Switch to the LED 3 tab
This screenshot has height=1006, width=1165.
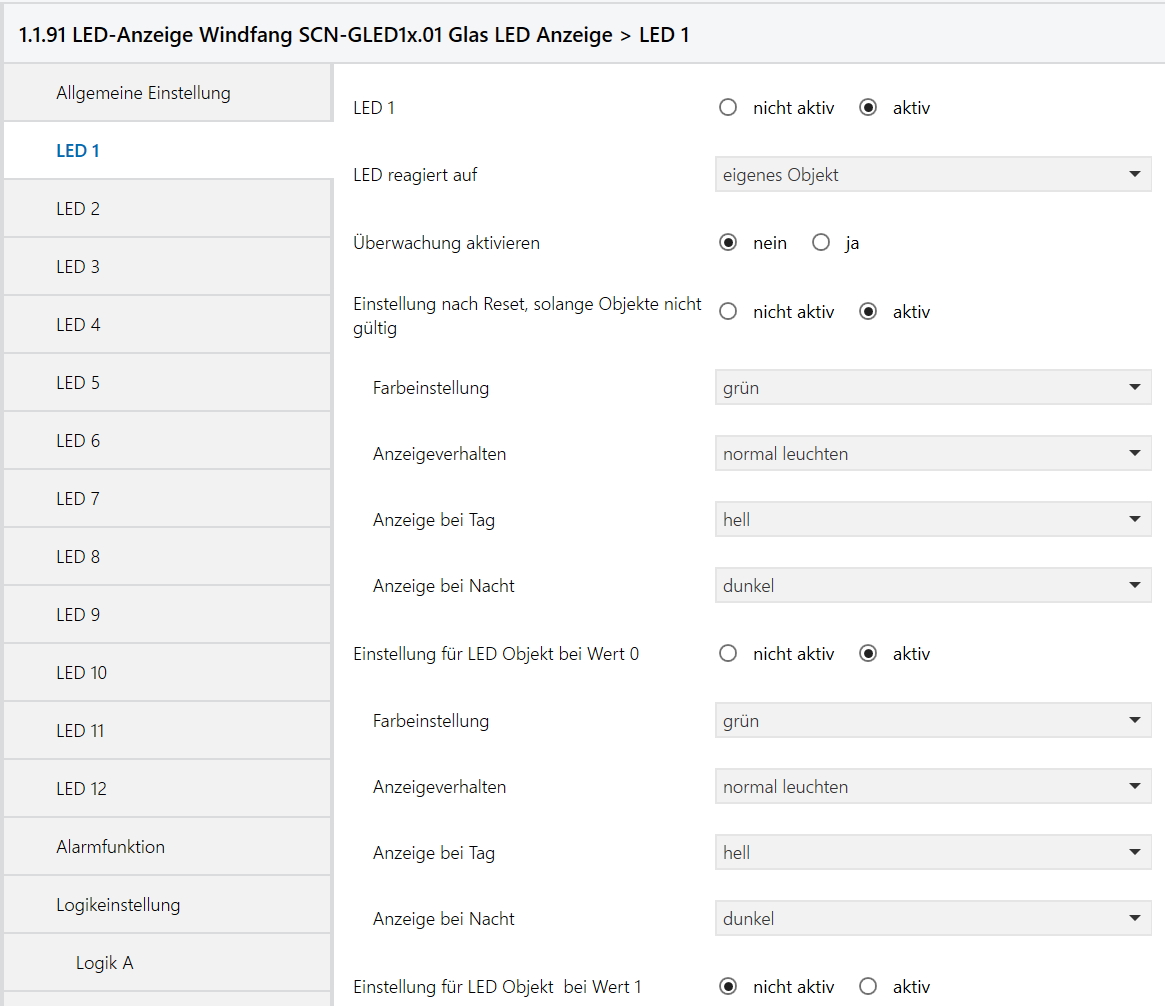tap(167, 267)
